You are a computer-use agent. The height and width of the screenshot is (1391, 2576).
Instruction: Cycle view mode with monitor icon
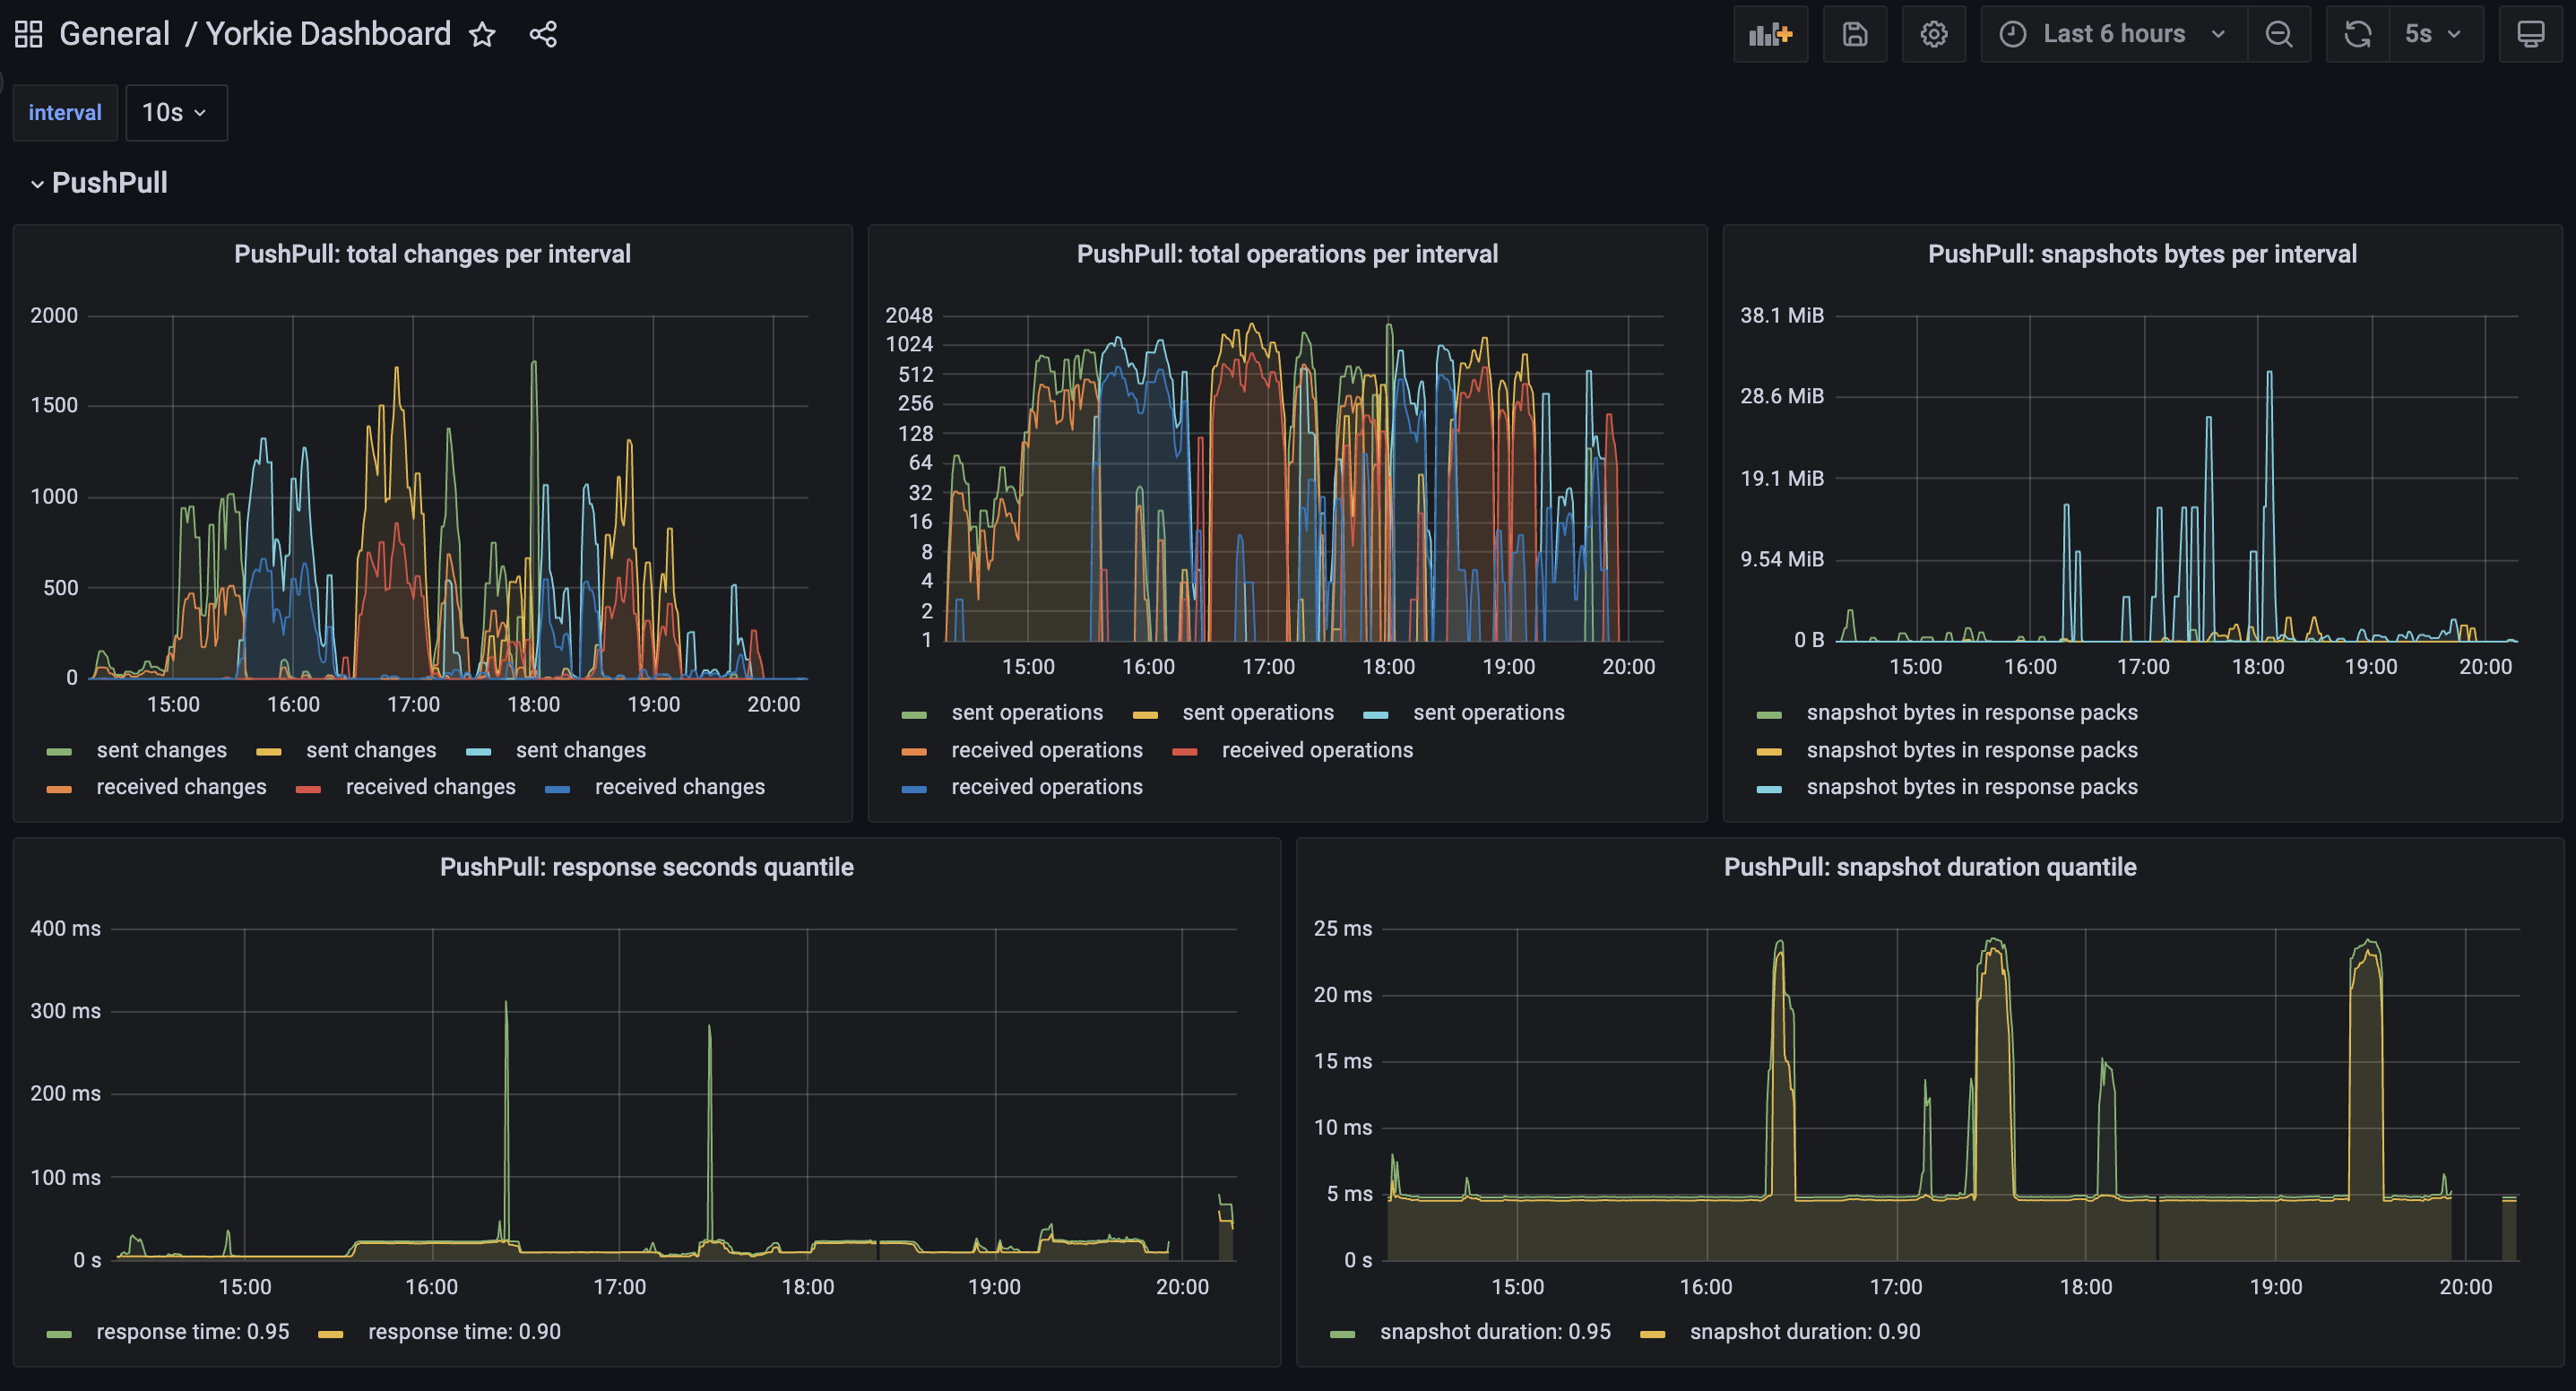click(2530, 34)
